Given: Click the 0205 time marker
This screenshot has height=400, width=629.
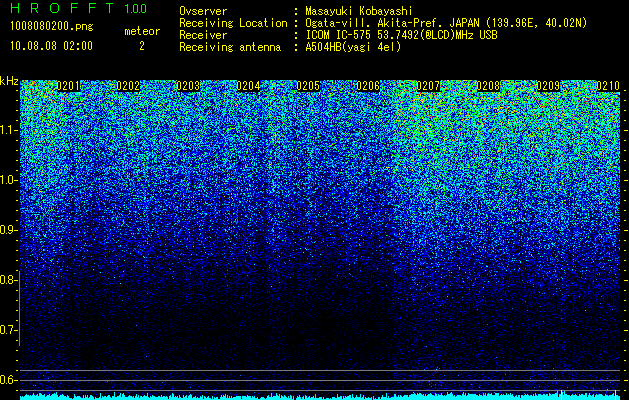Looking at the screenshot, I should click(x=308, y=86).
